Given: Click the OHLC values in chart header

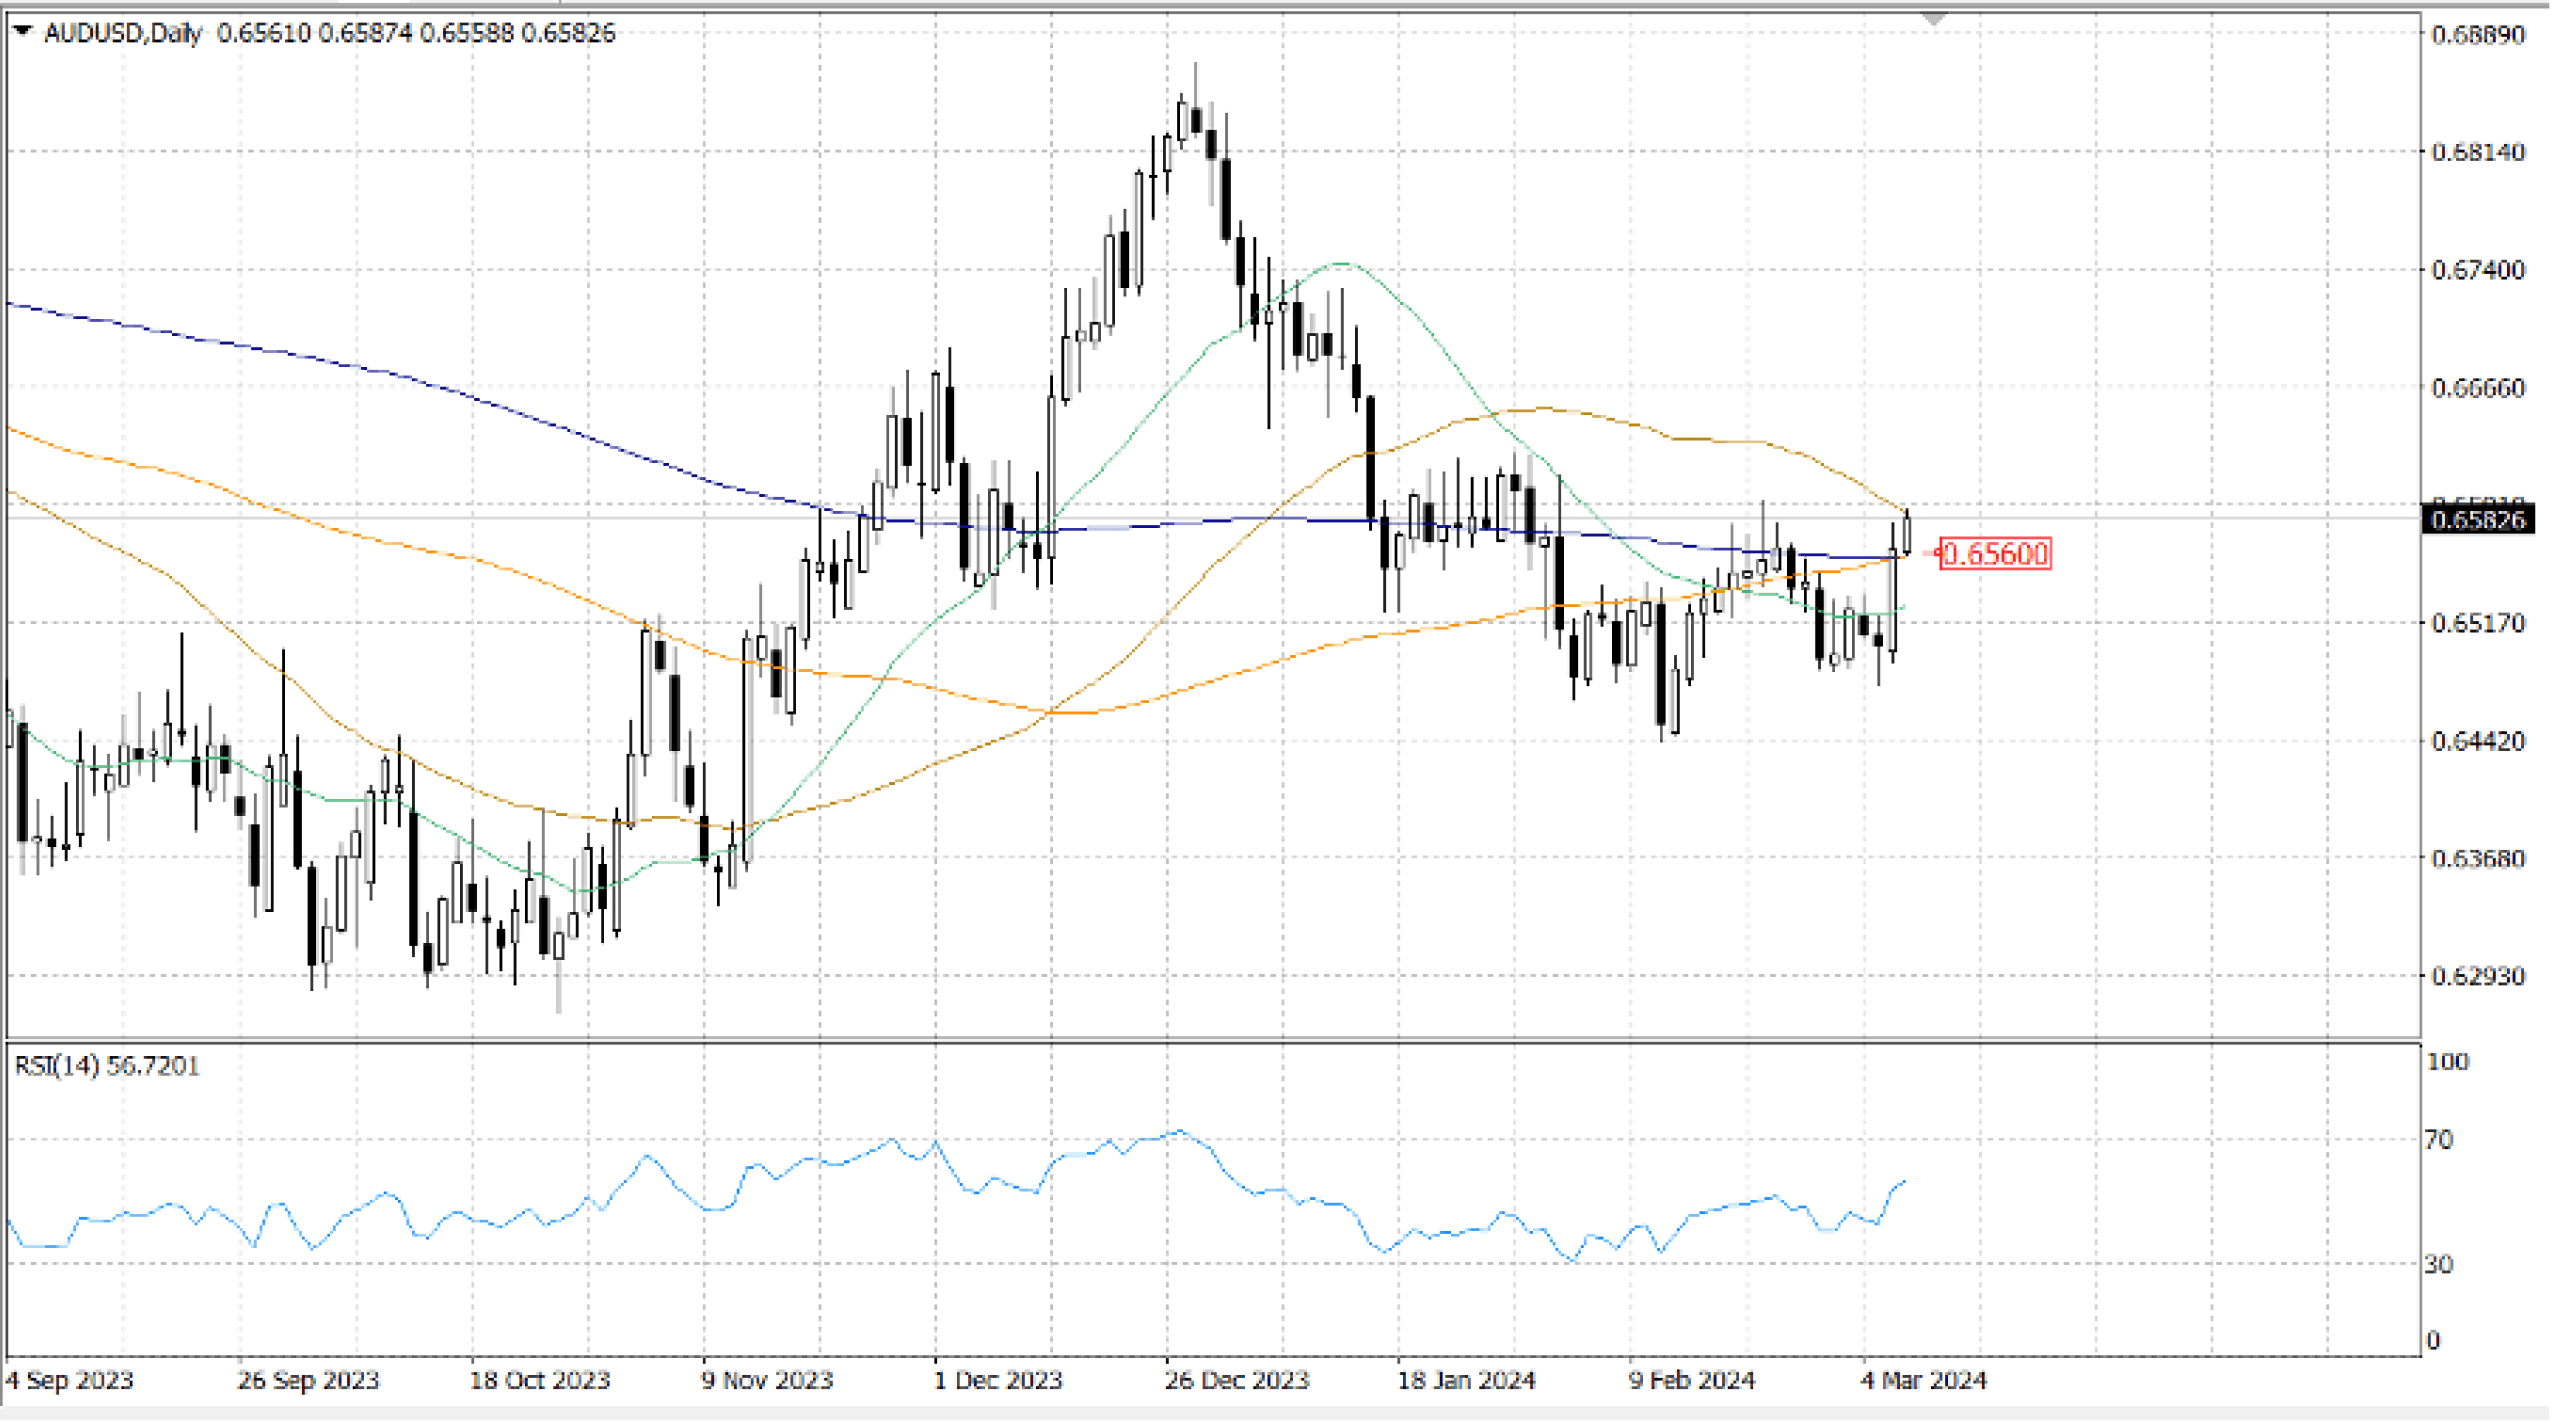Looking at the screenshot, I should 416,33.
